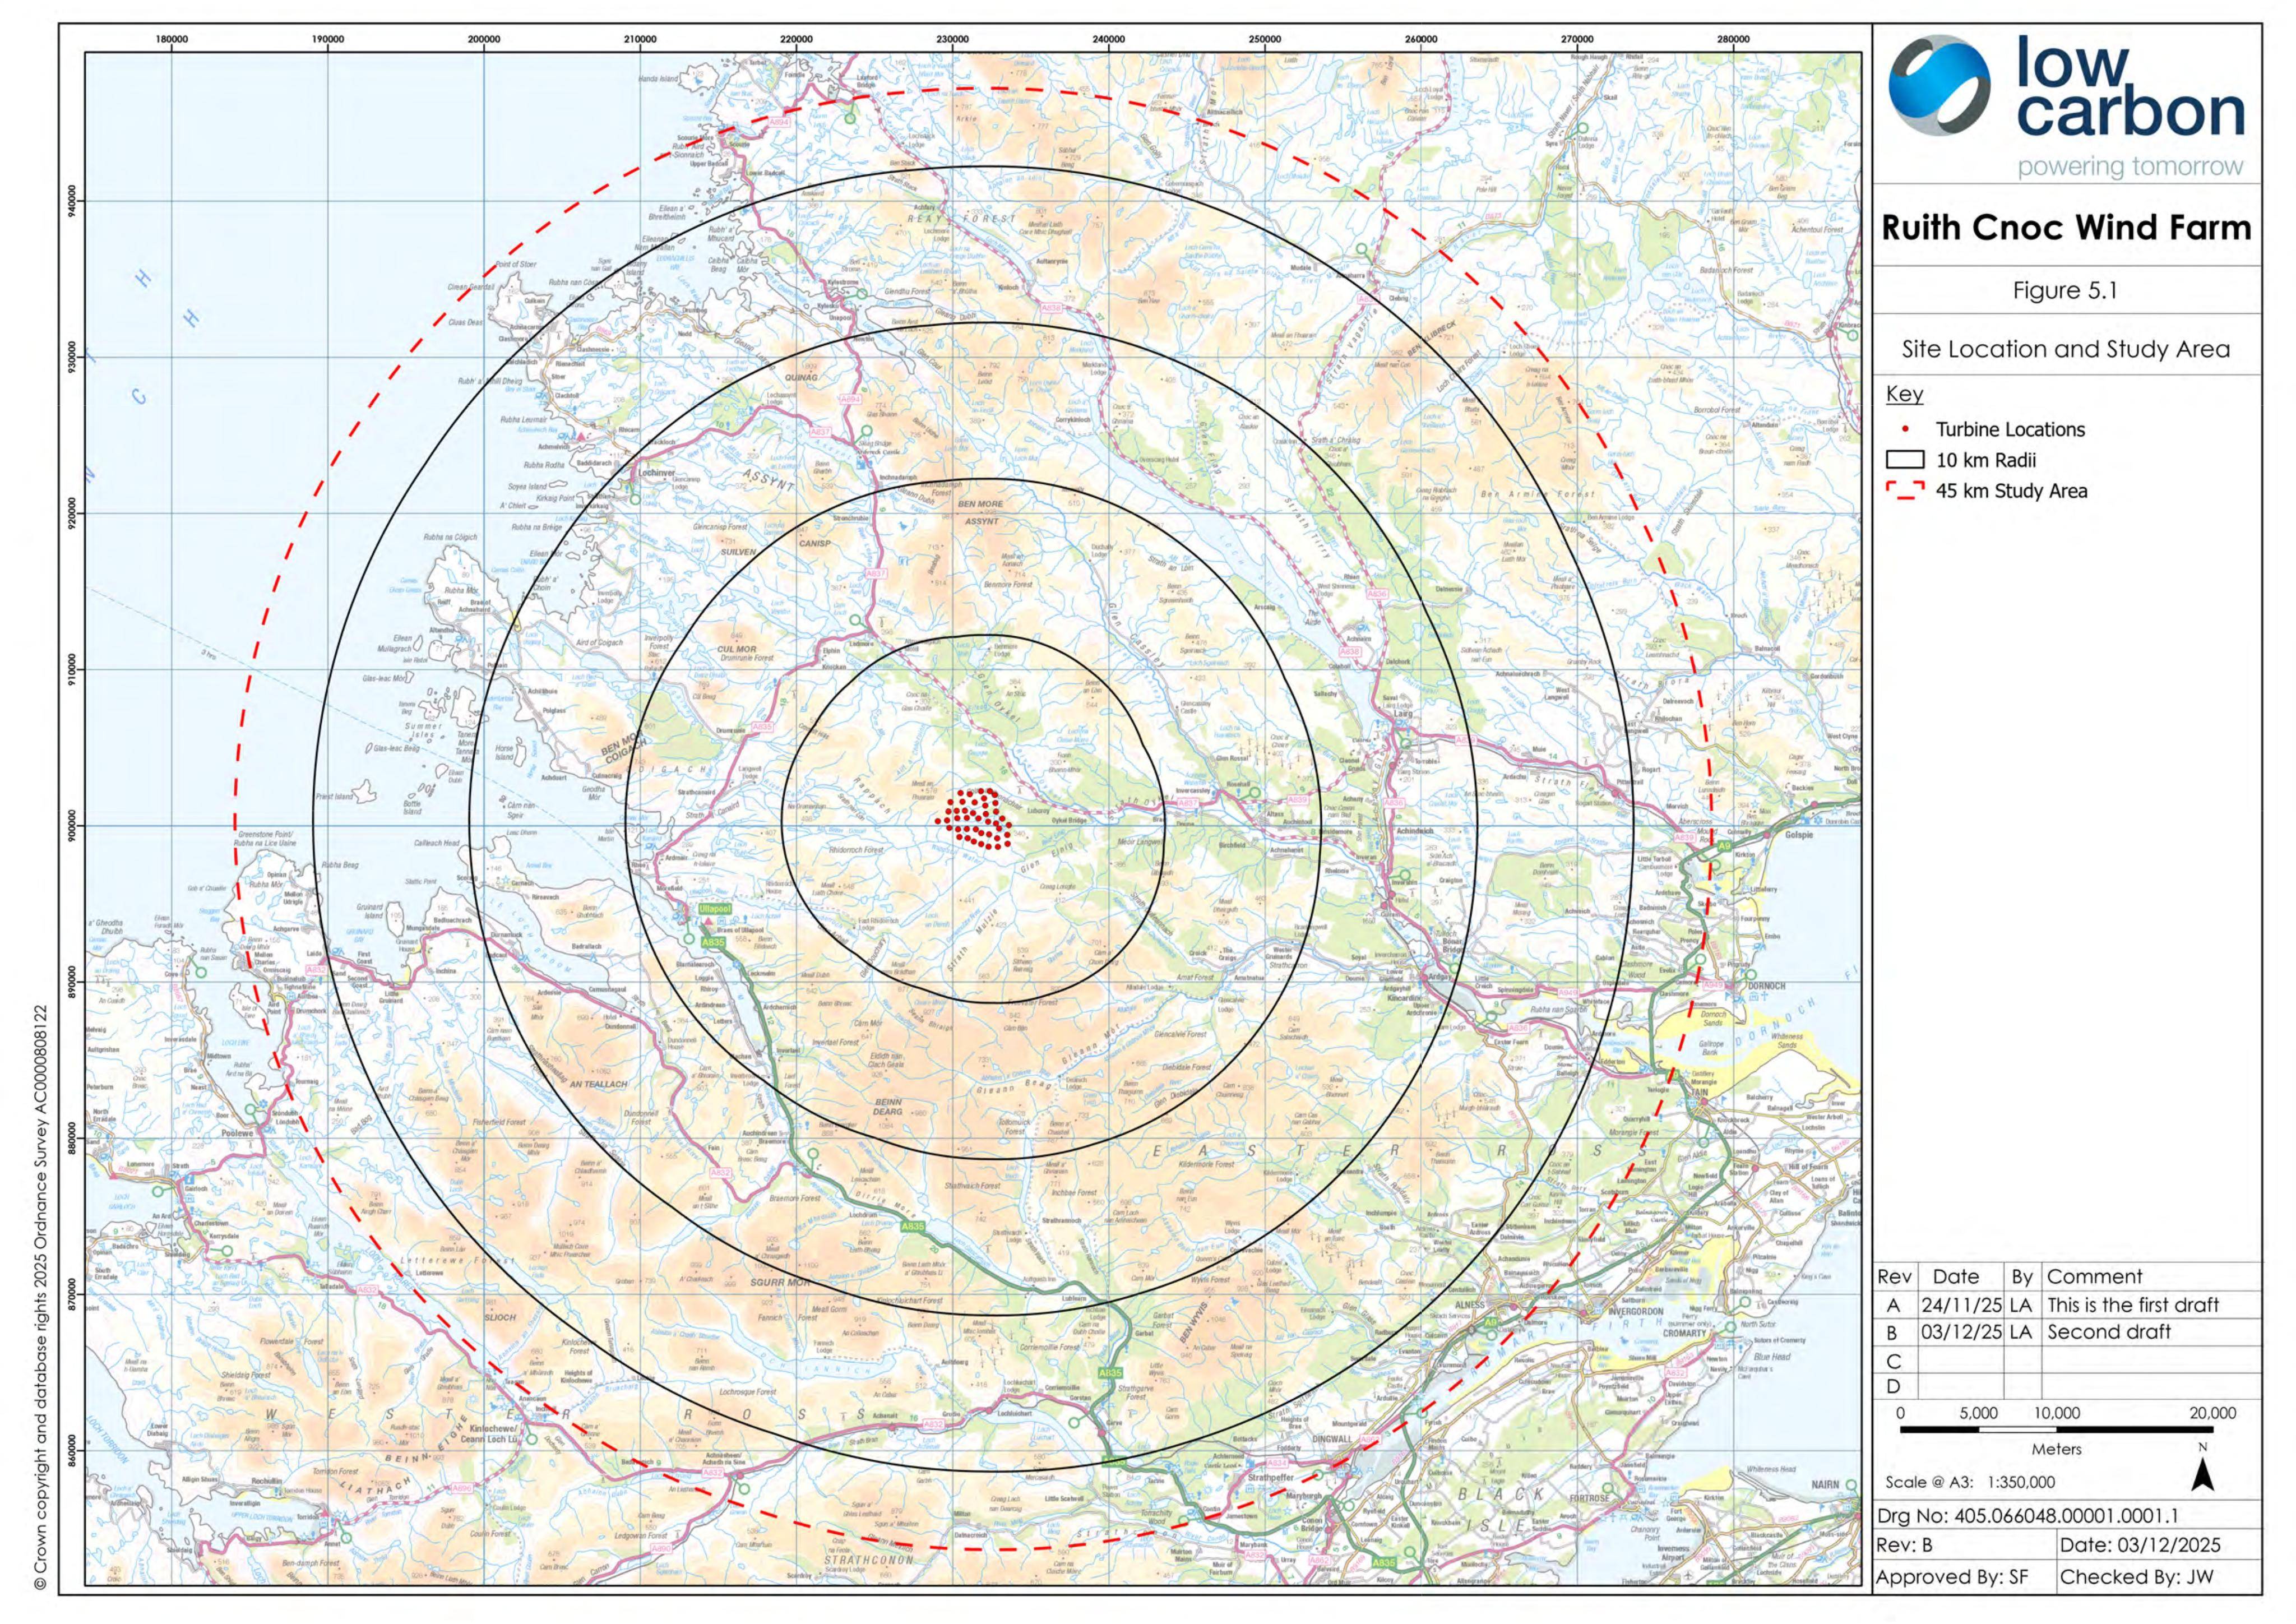
Task: Click the scale bar graphic
Action: click(x=2056, y=1430)
